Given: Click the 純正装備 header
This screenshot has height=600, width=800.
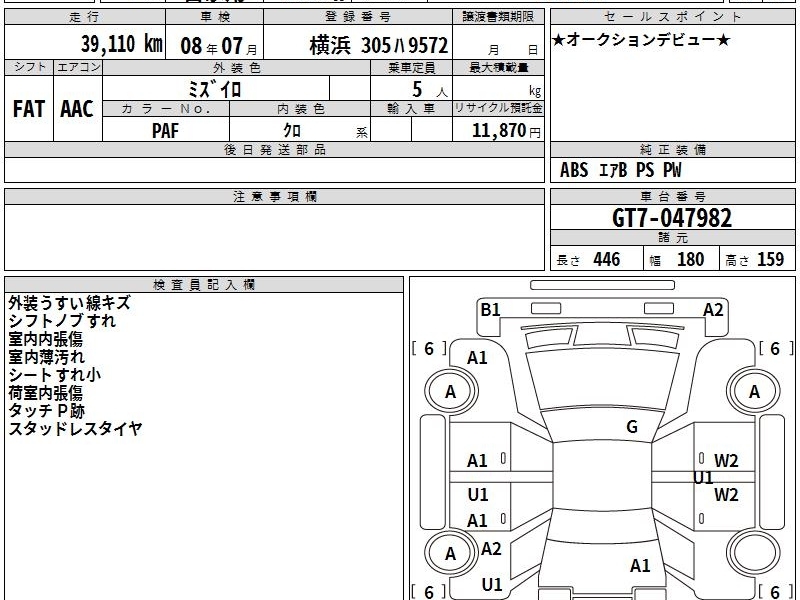Looking at the screenshot, I should tap(672, 150).
